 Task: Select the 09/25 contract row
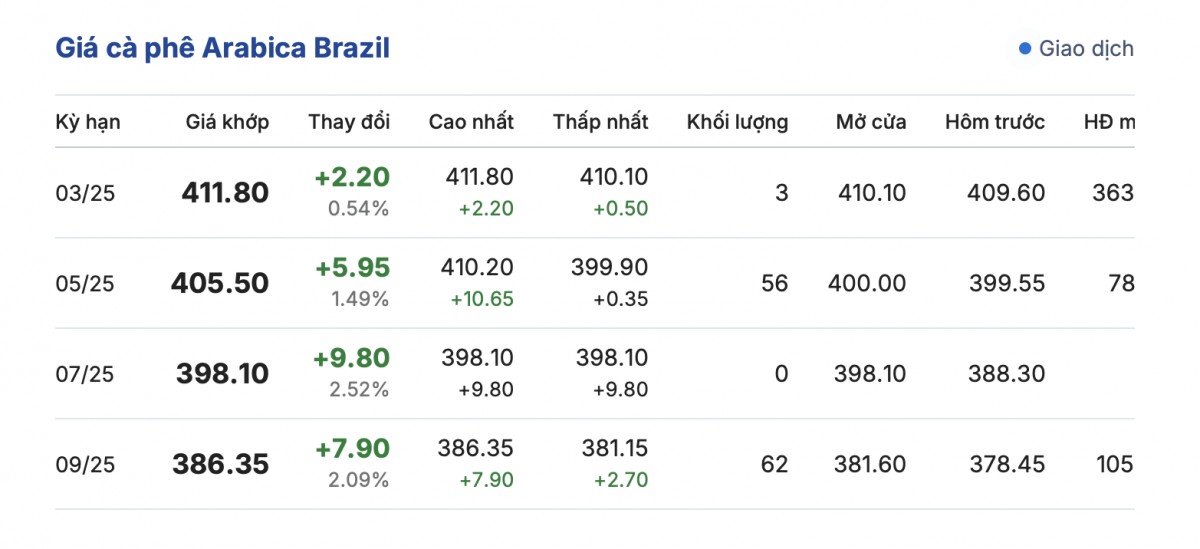coord(85,465)
